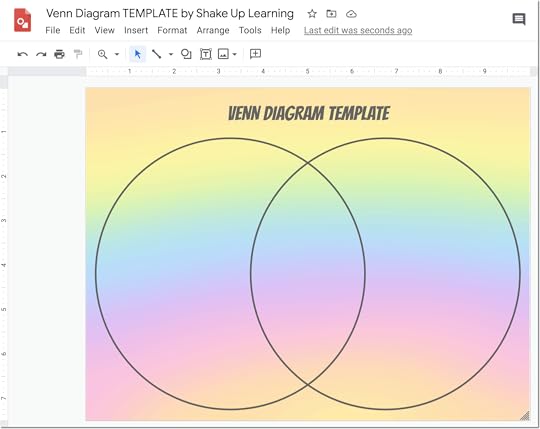Image resolution: width=540 pixels, height=429 pixels.
Task: Open the Arrange menu
Action: (213, 30)
